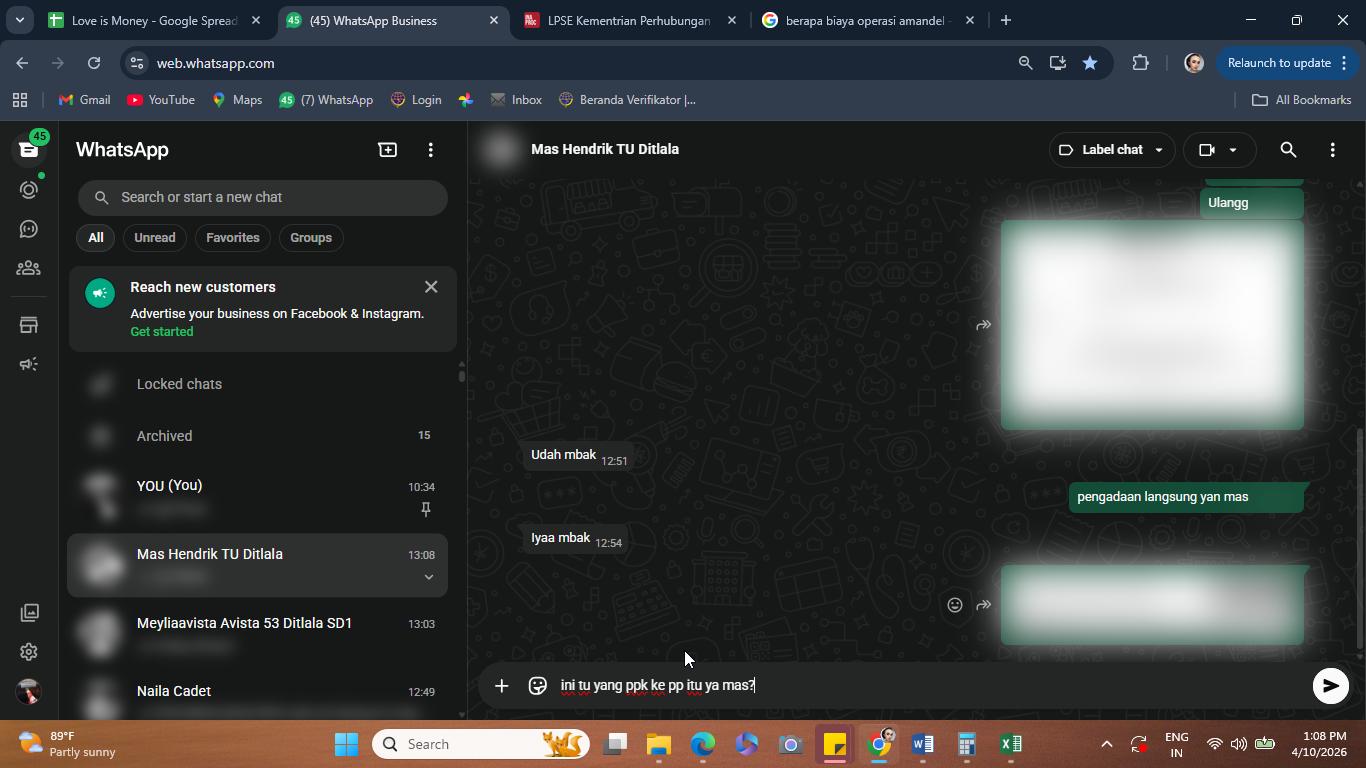
Task: Open the Status icon in WhatsApp sidebar
Action: (x=28, y=189)
